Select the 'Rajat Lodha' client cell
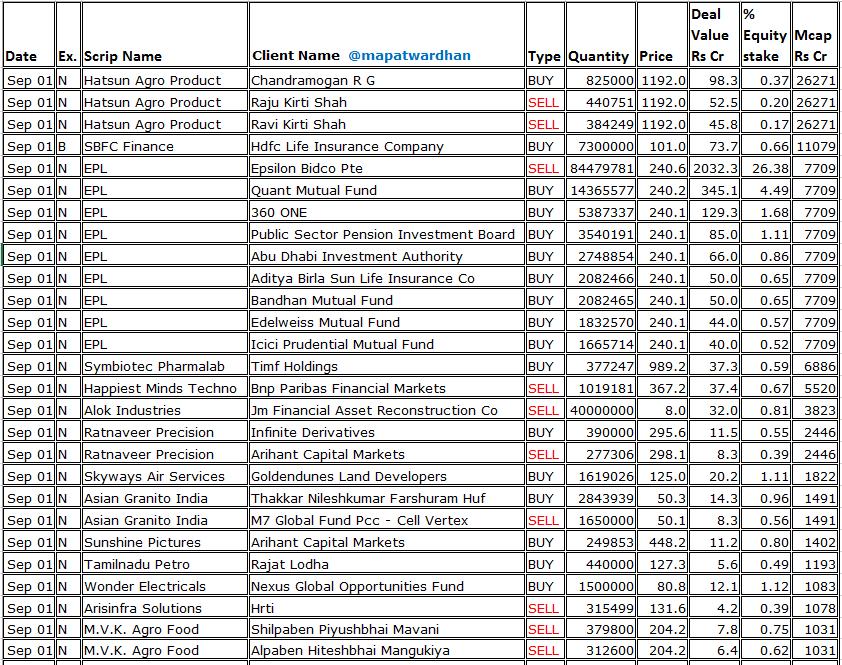842x665 pixels. pyautogui.click(x=387, y=565)
